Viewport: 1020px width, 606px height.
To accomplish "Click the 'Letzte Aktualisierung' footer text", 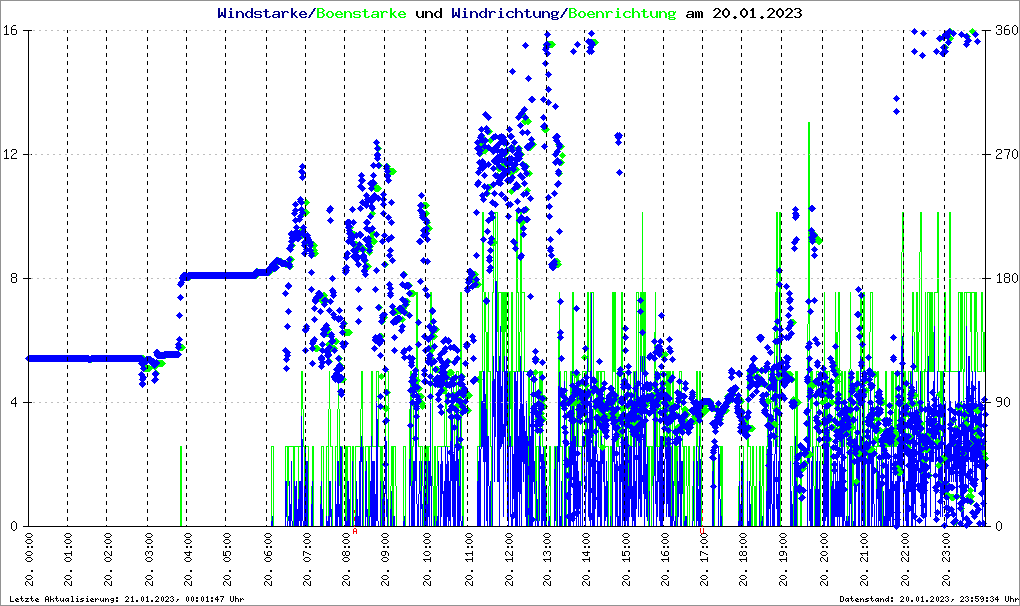I will pos(127,599).
